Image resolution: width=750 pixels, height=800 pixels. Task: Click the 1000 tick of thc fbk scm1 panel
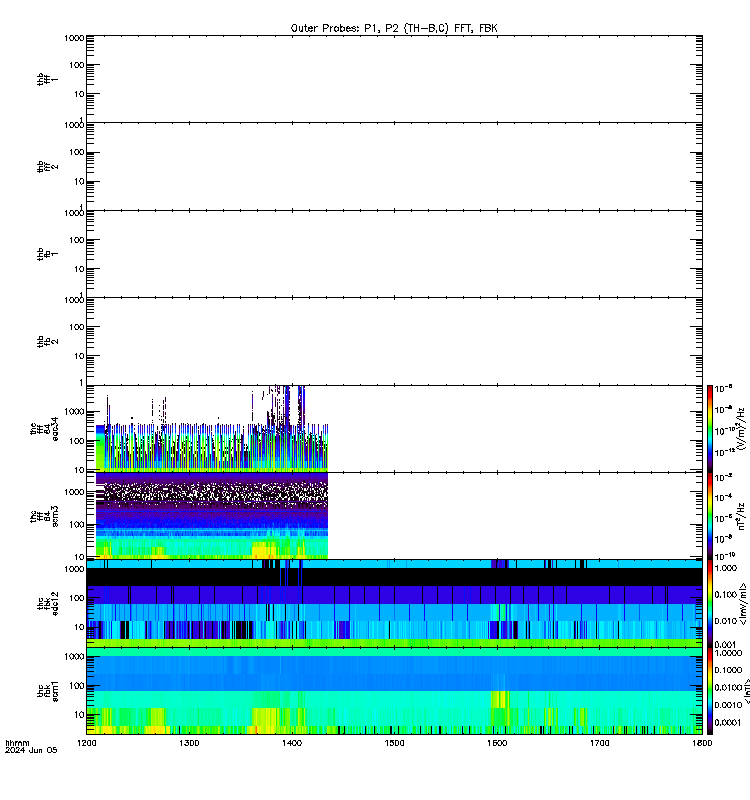[x=74, y=656]
